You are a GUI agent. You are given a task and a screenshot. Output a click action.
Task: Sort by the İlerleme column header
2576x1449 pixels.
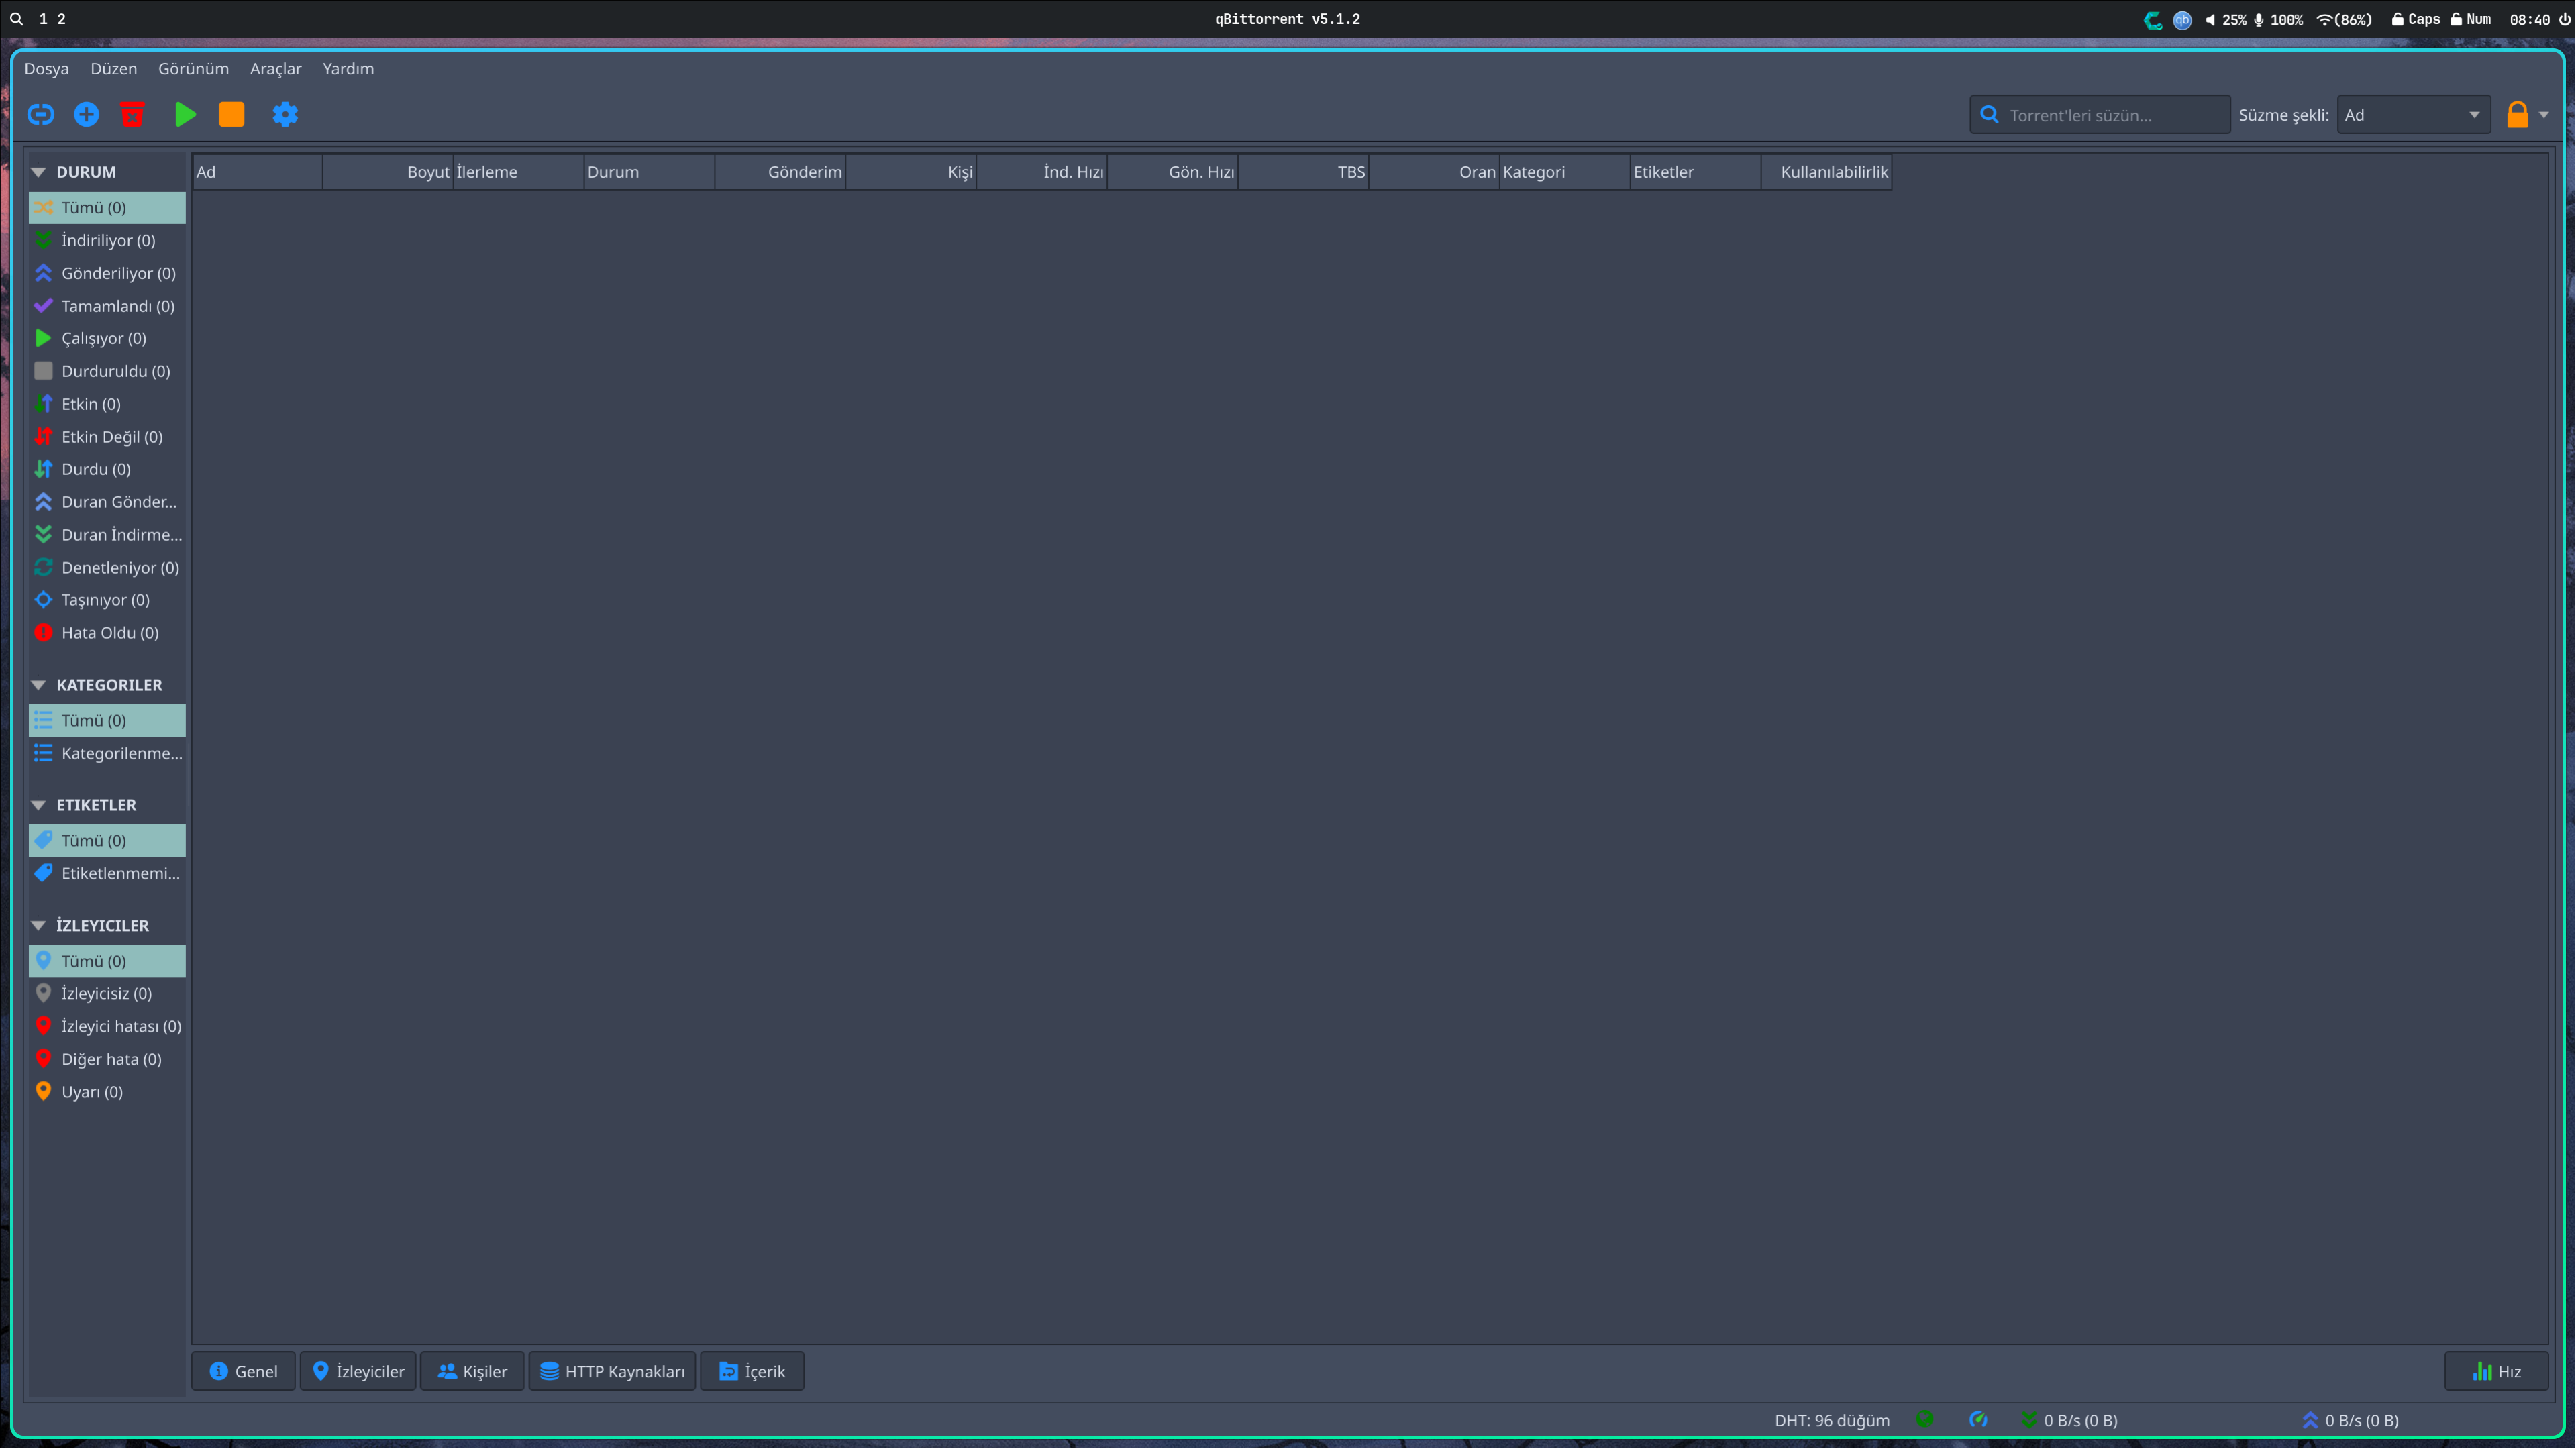coord(519,172)
